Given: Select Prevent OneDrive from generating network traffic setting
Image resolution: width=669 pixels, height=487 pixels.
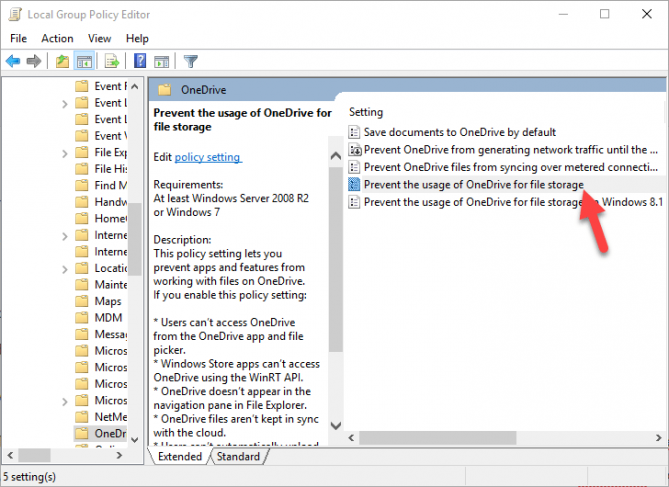Looking at the screenshot, I should coord(511,150).
